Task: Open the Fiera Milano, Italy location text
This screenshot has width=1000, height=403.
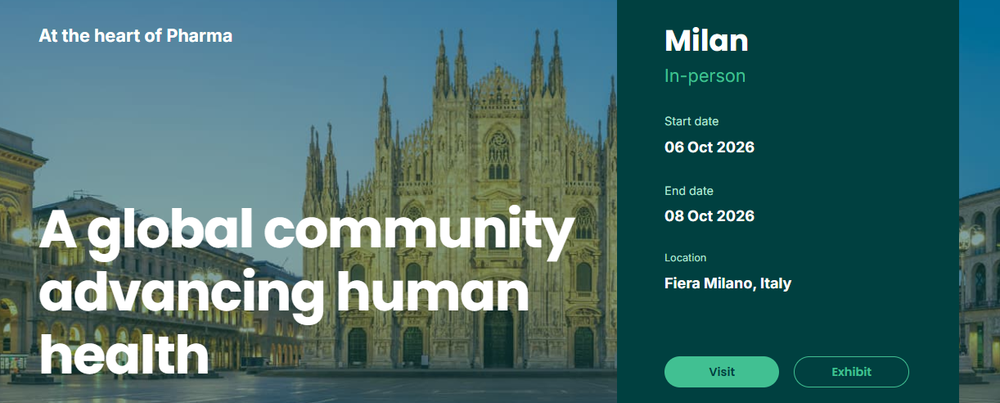Action: click(727, 284)
